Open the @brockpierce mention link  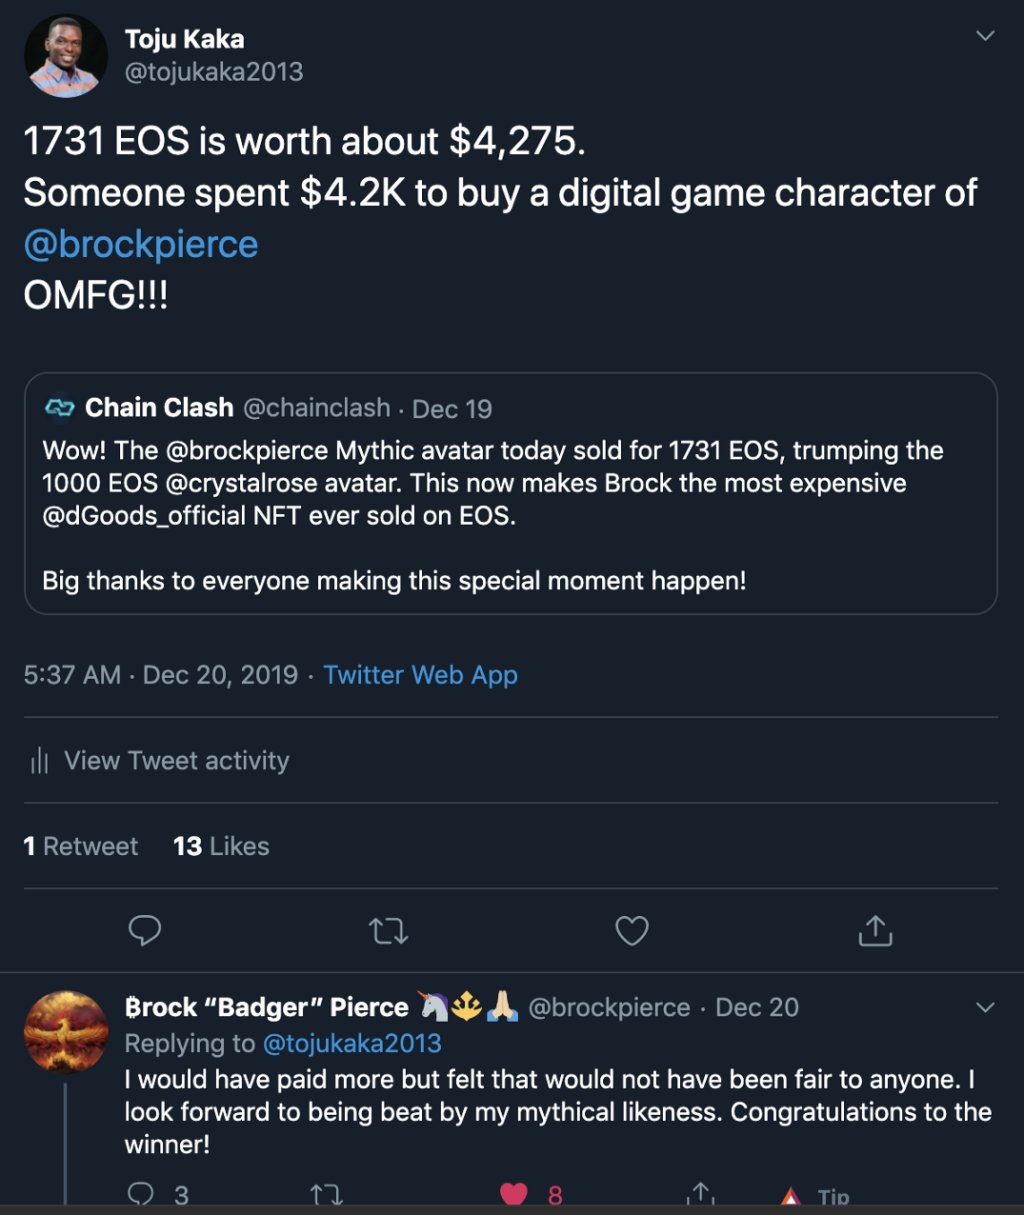click(x=141, y=244)
